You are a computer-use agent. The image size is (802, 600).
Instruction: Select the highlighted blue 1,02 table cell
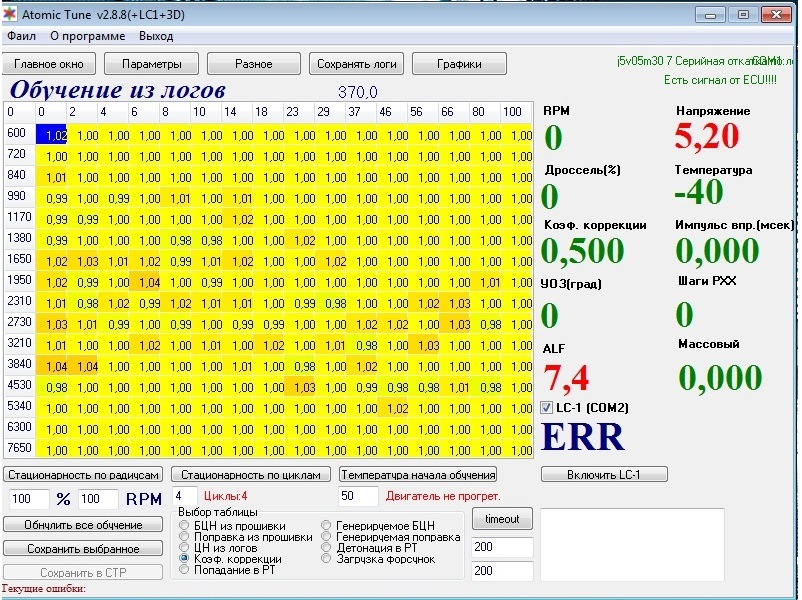[51, 134]
